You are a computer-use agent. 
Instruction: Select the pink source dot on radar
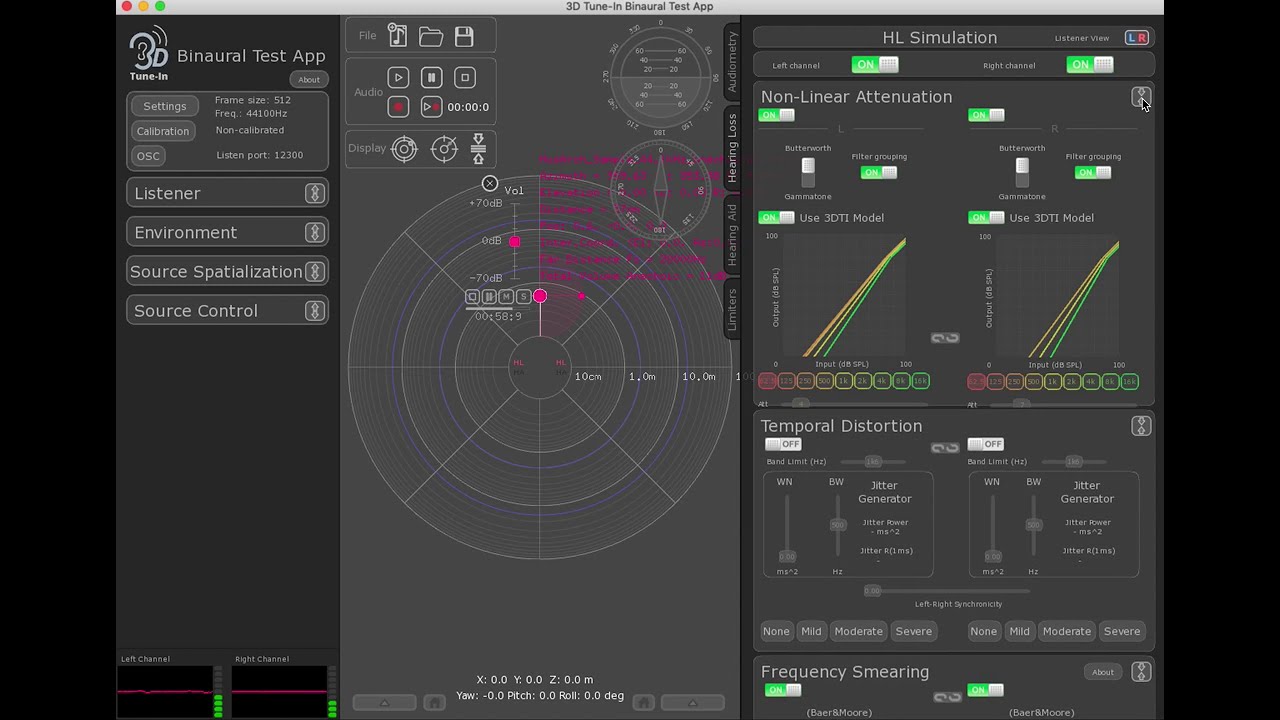(x=540, y=296)
